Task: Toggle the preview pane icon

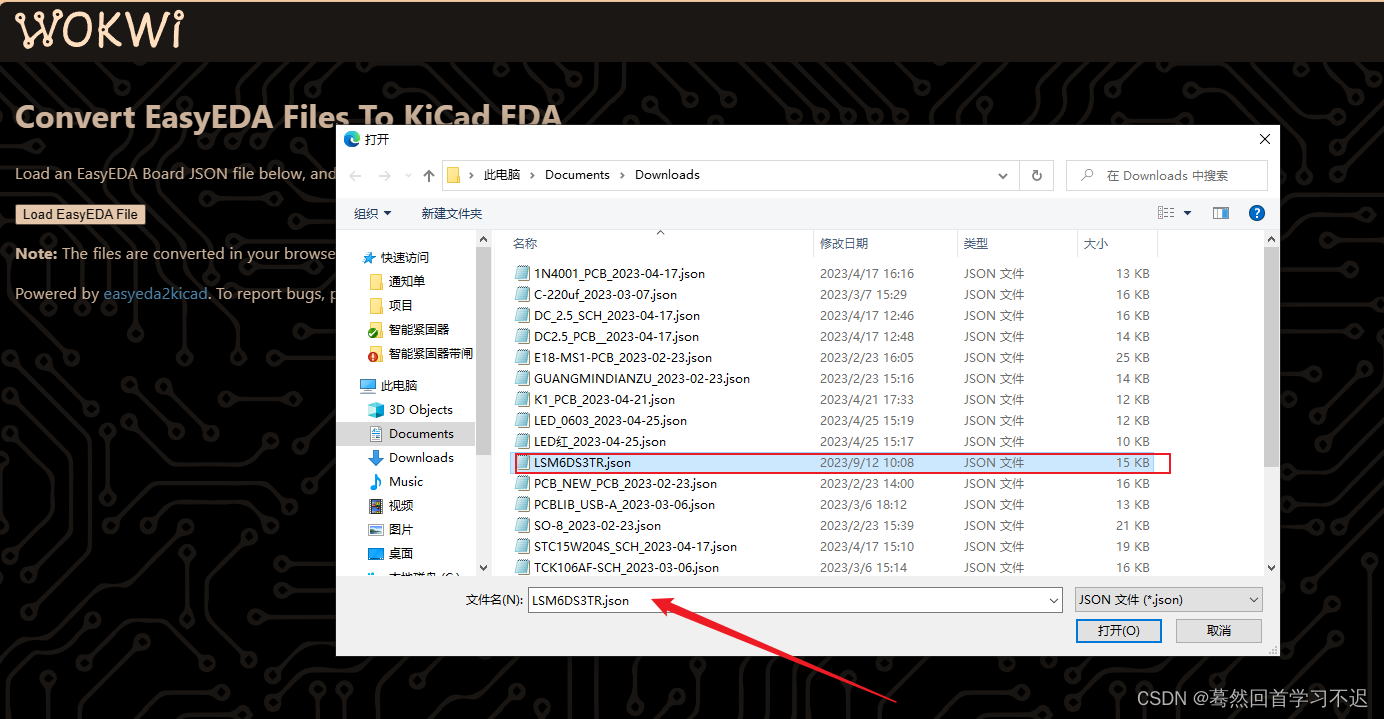Action: (x=1220, y=213)
